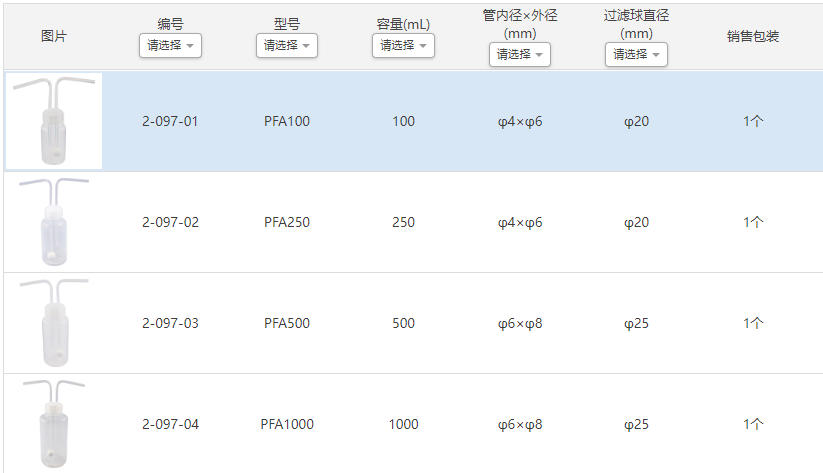This screenshot has width=823, height=473.
Task: Click product number 2-097-03
Action: pos(170,323)
